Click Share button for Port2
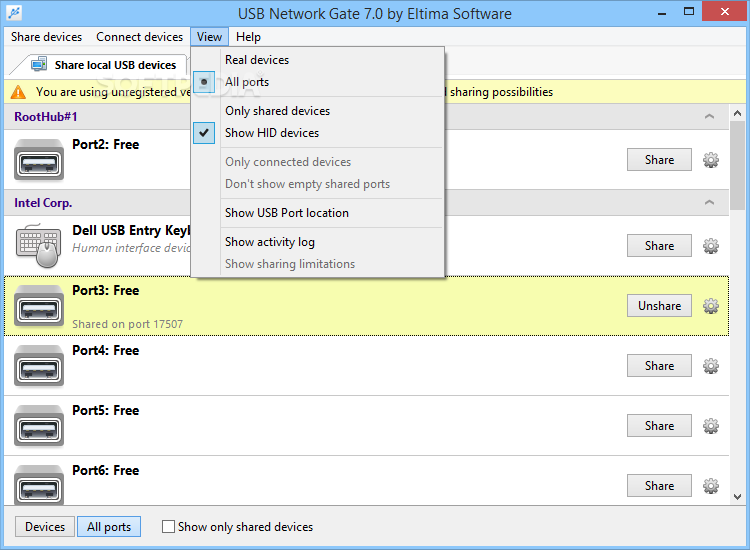Screen dimensions: 750x550 coord(659,160)
